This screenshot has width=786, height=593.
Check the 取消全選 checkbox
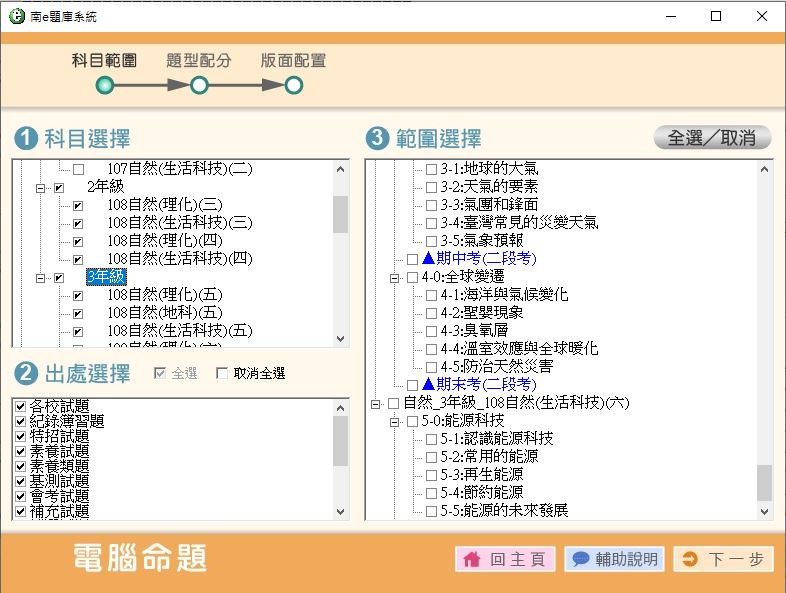[222, 374]
